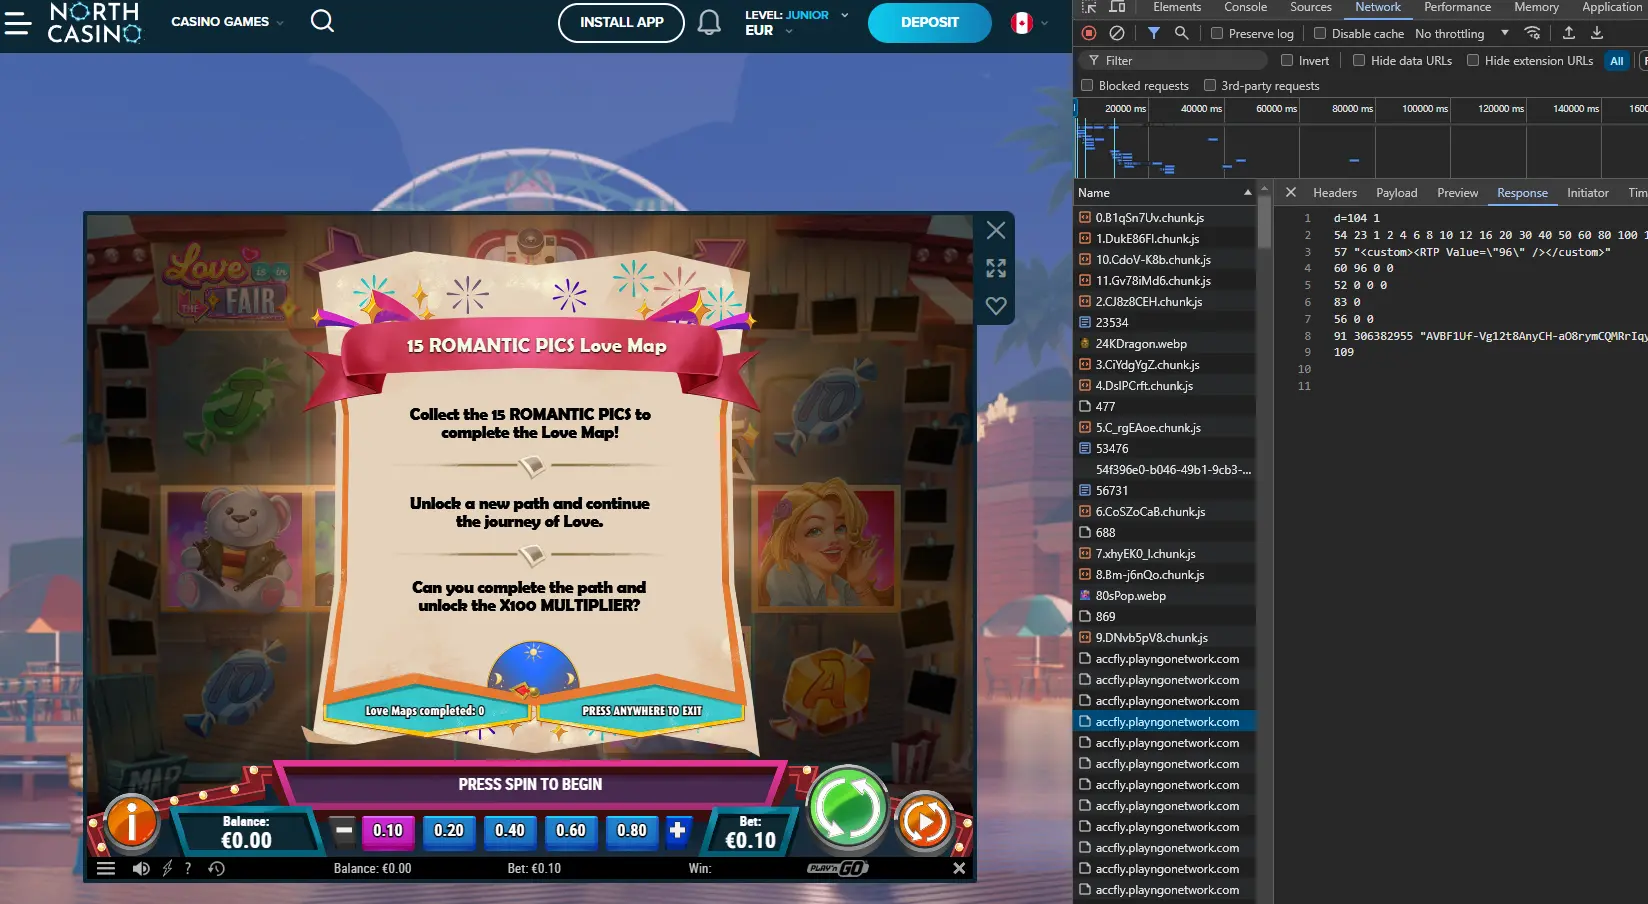1648x904 pixels.
Task: Open the Headers tab of the request
Action: [x=1334, y=192]
